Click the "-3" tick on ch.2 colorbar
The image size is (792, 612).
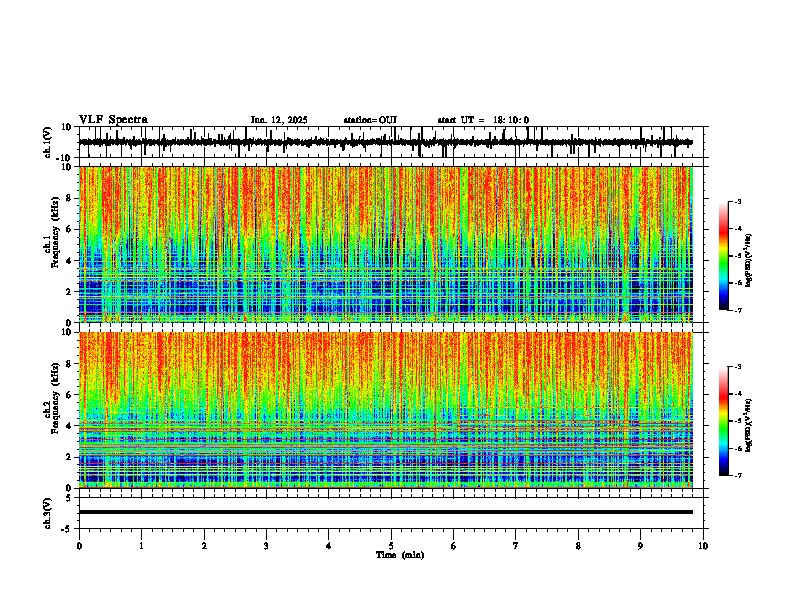coord(737,367)
